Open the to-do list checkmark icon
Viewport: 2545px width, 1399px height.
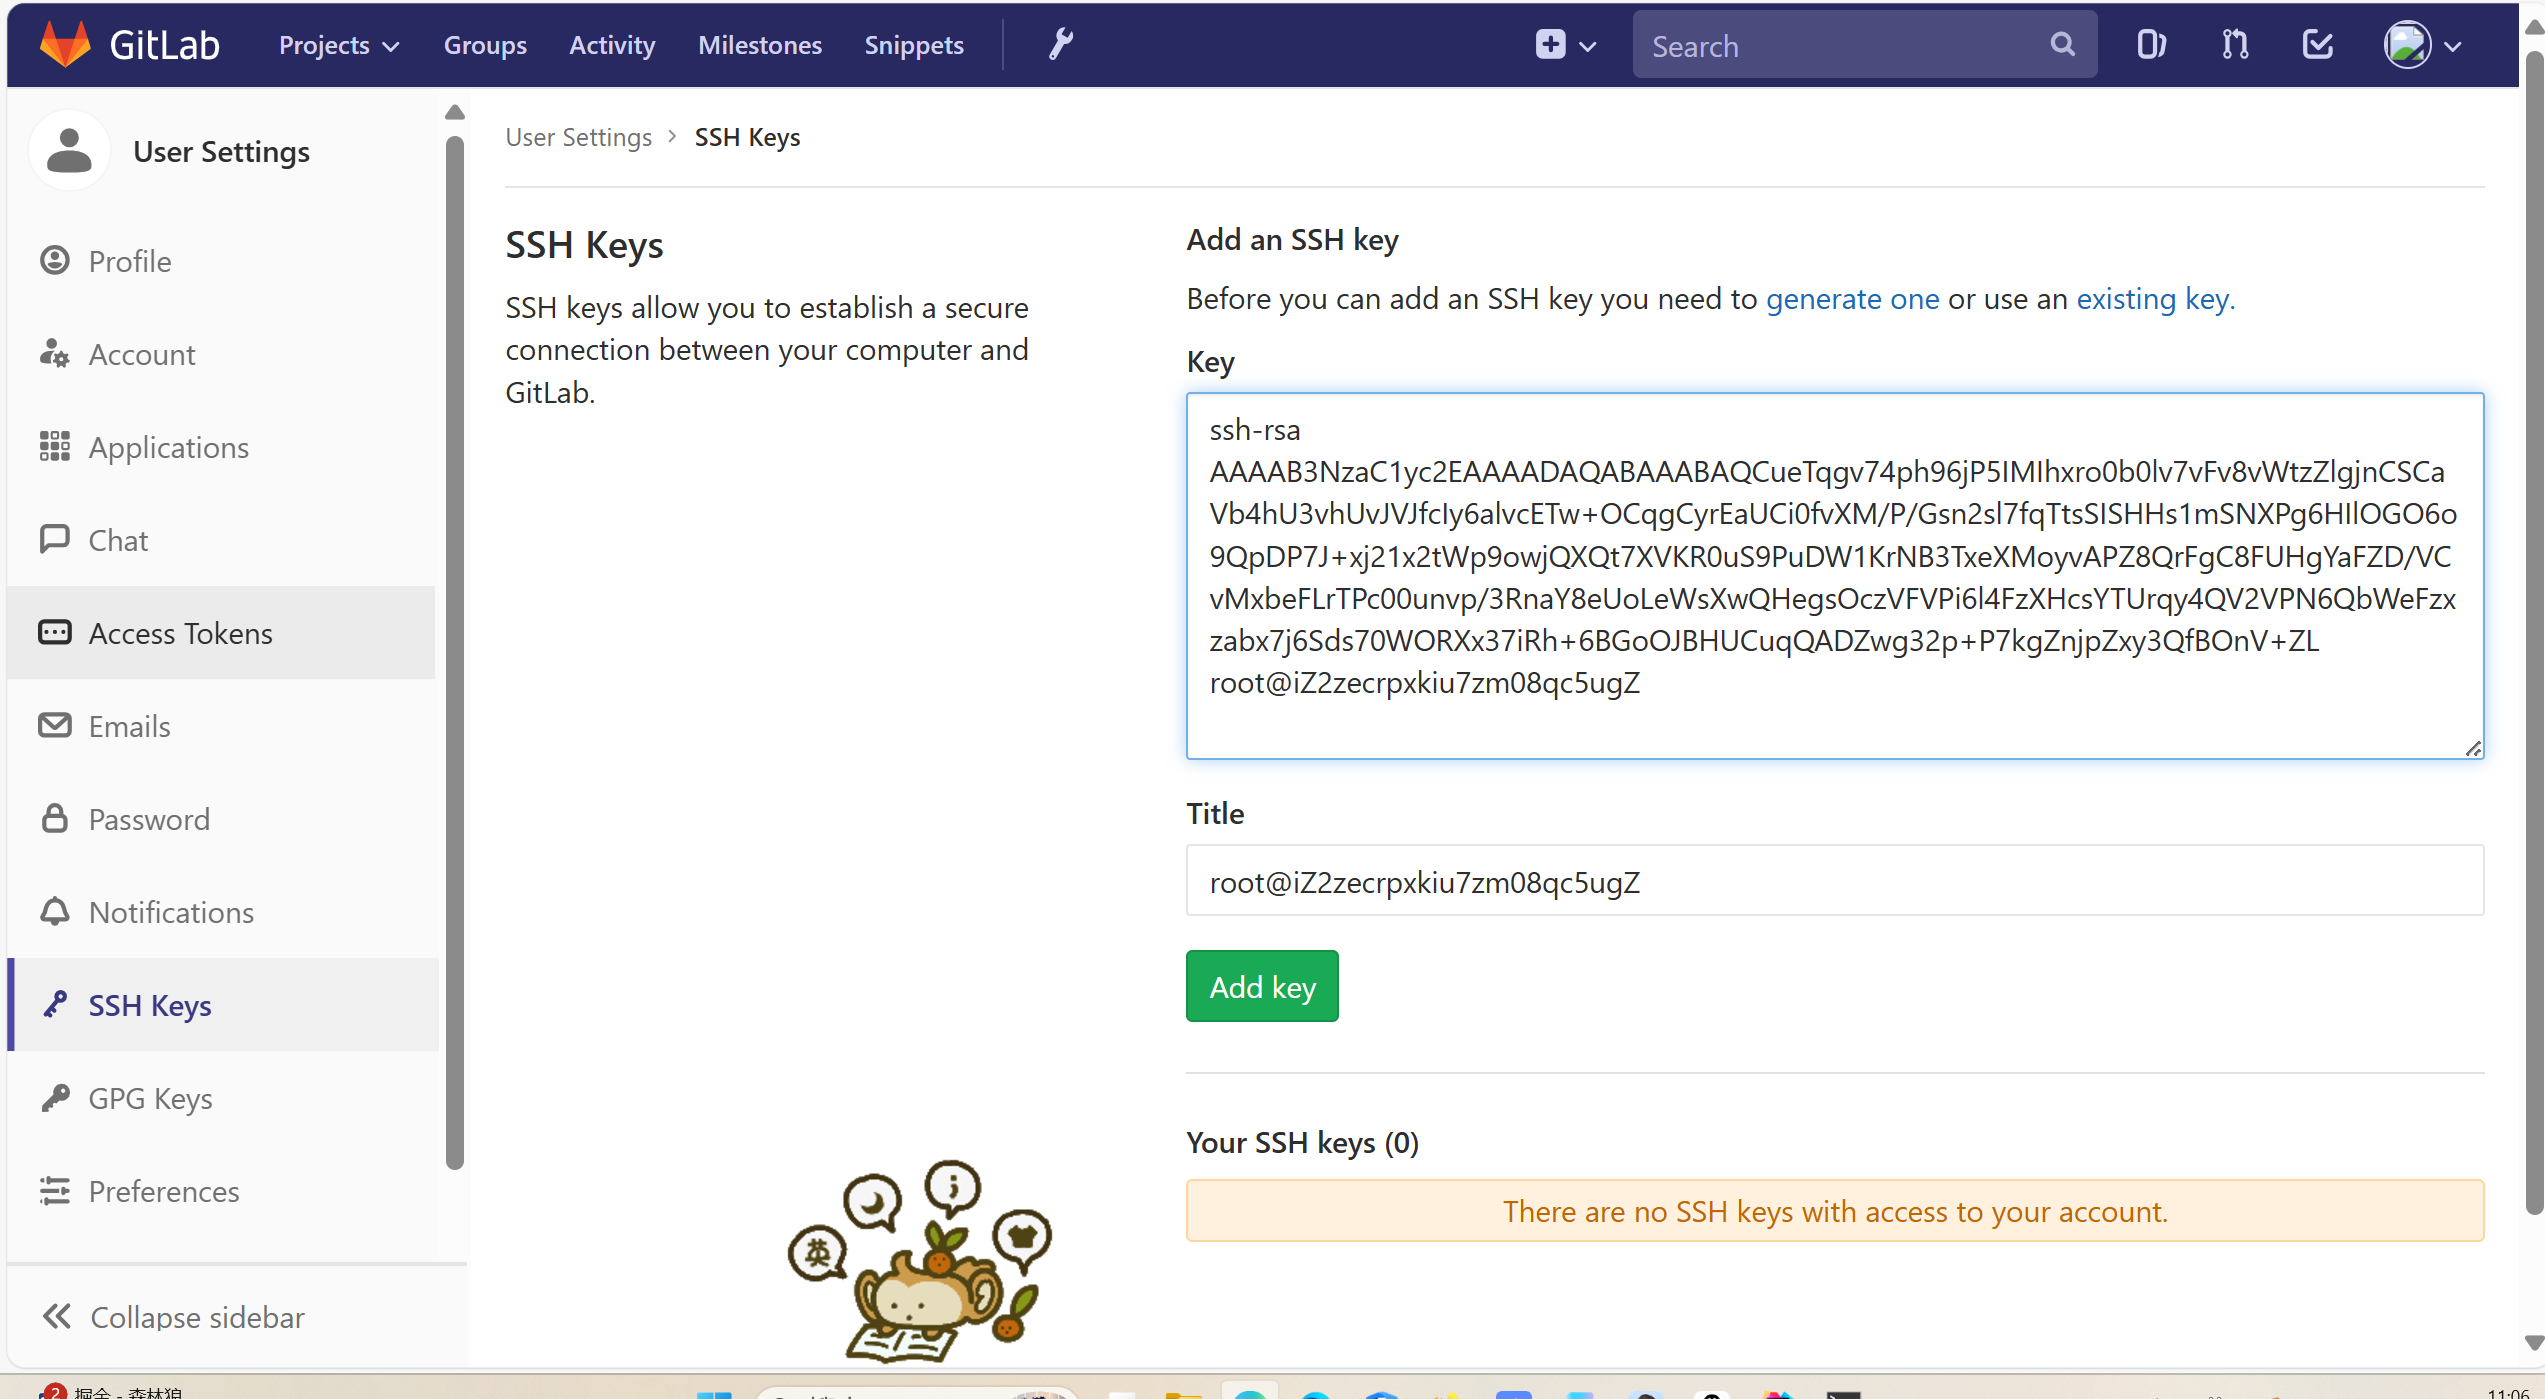pos(2317,45)
